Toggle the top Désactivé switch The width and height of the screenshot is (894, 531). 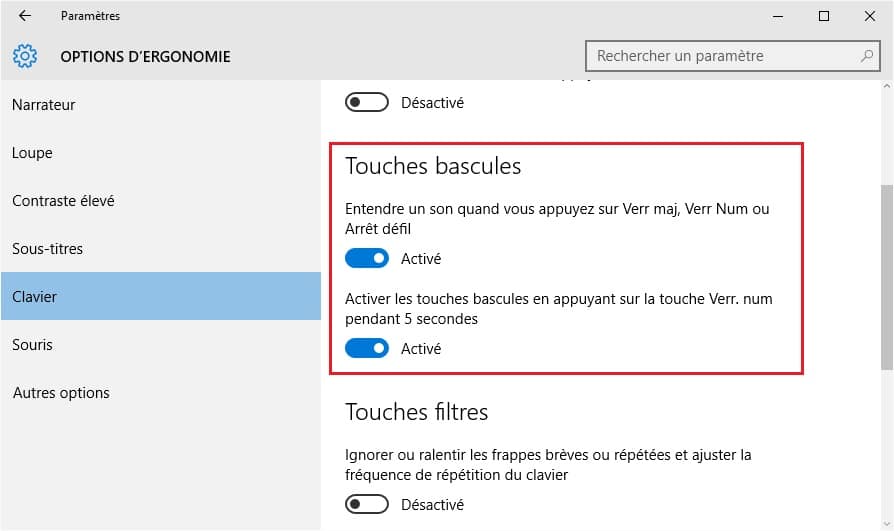point(367,102)
